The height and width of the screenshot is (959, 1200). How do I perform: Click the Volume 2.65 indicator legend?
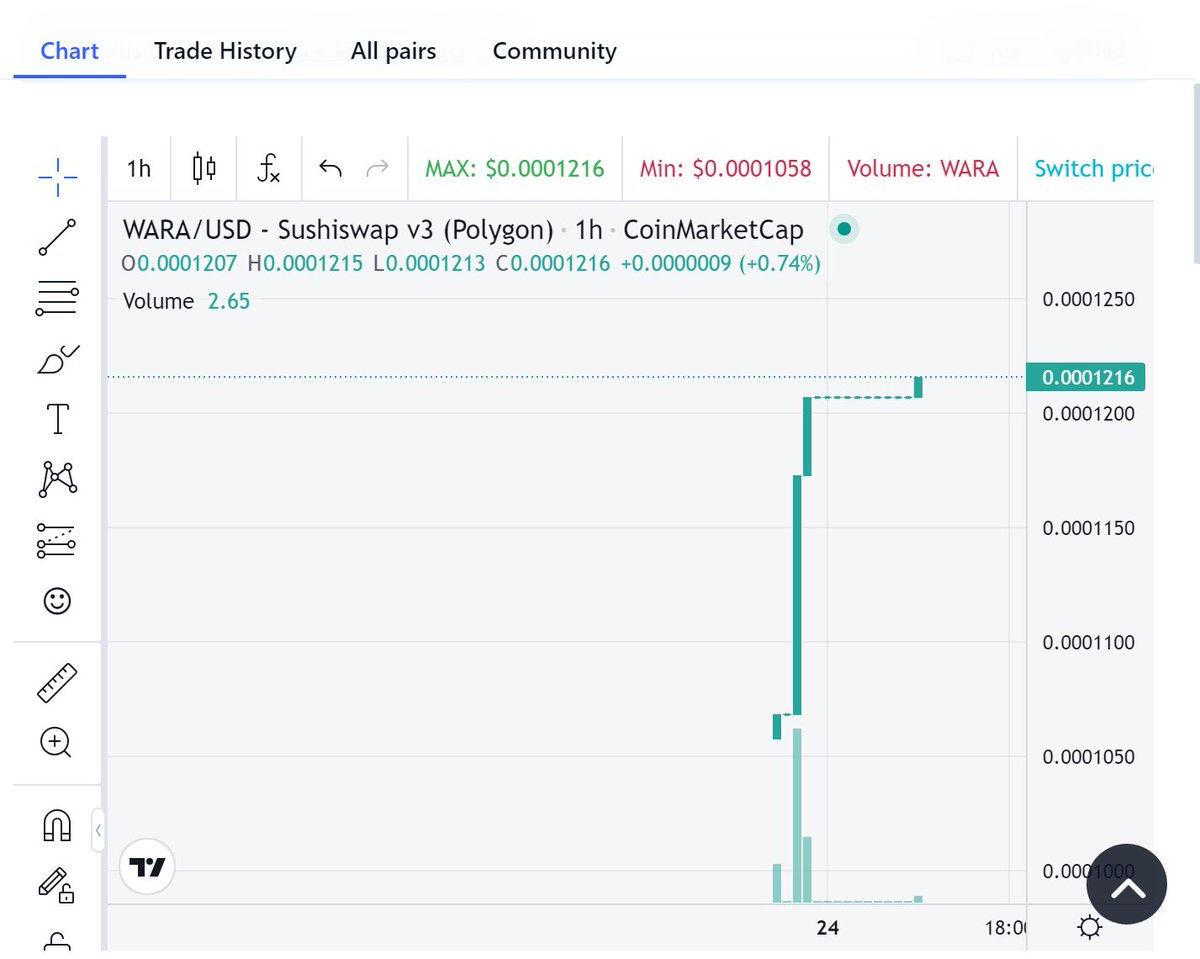point(186,301)
